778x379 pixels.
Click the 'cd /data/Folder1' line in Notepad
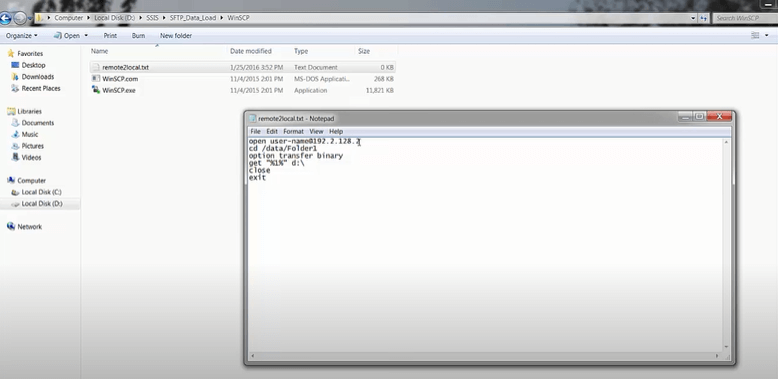click(x=282, y=148)
